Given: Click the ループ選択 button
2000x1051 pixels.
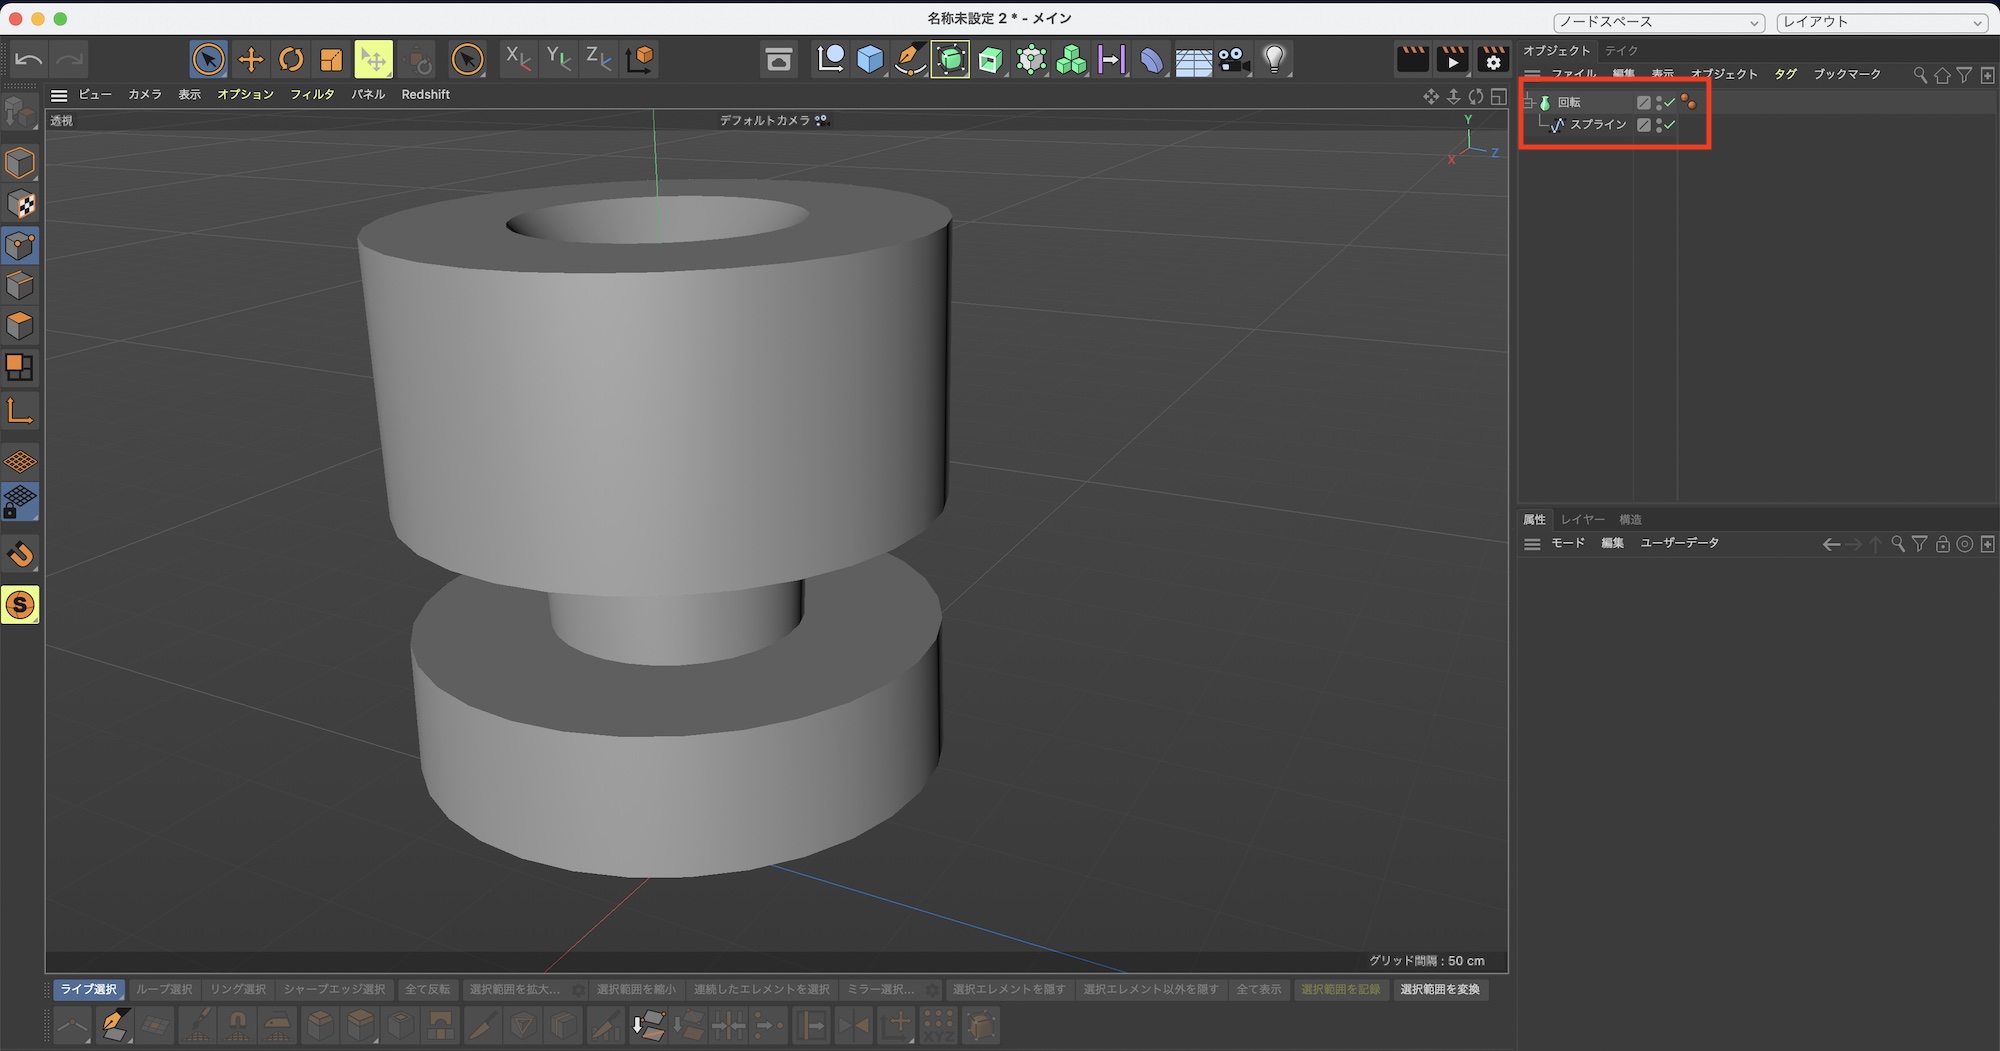Looking at the screenshot, I should point(164,989).
